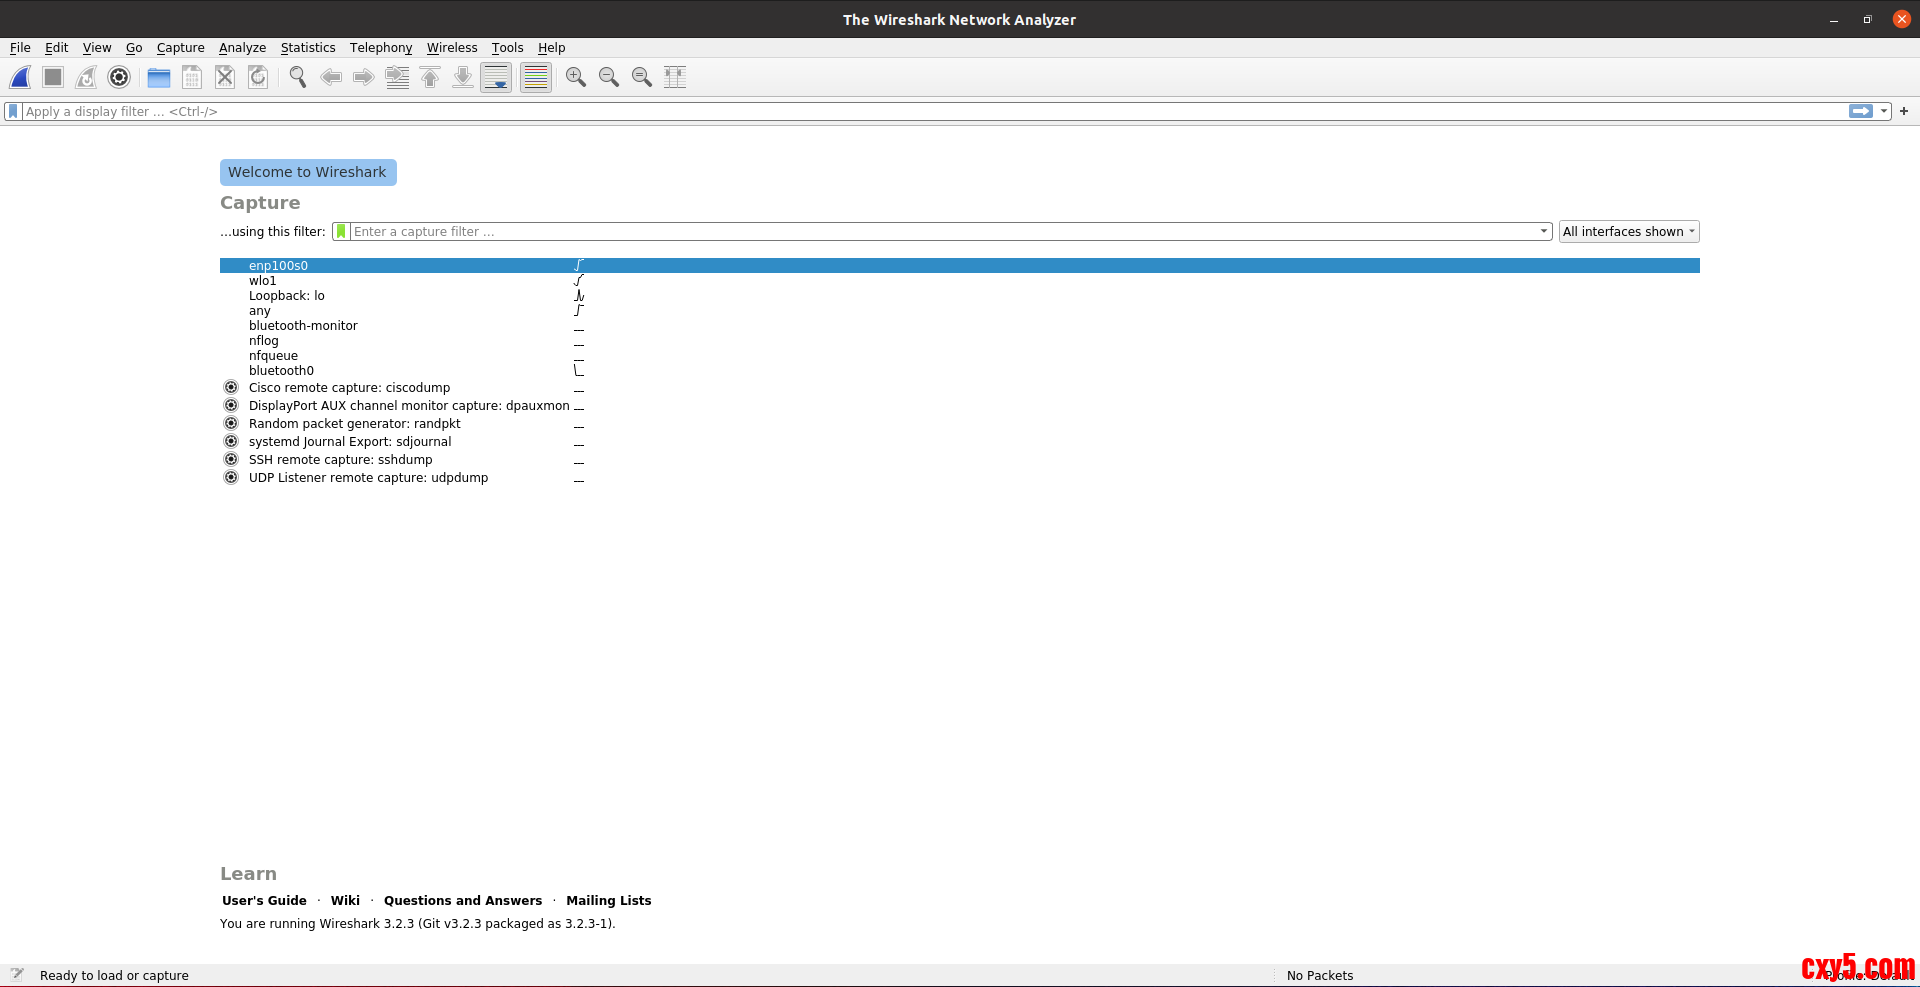
Task: Open the User's Guide link
Action: (264, 901)
